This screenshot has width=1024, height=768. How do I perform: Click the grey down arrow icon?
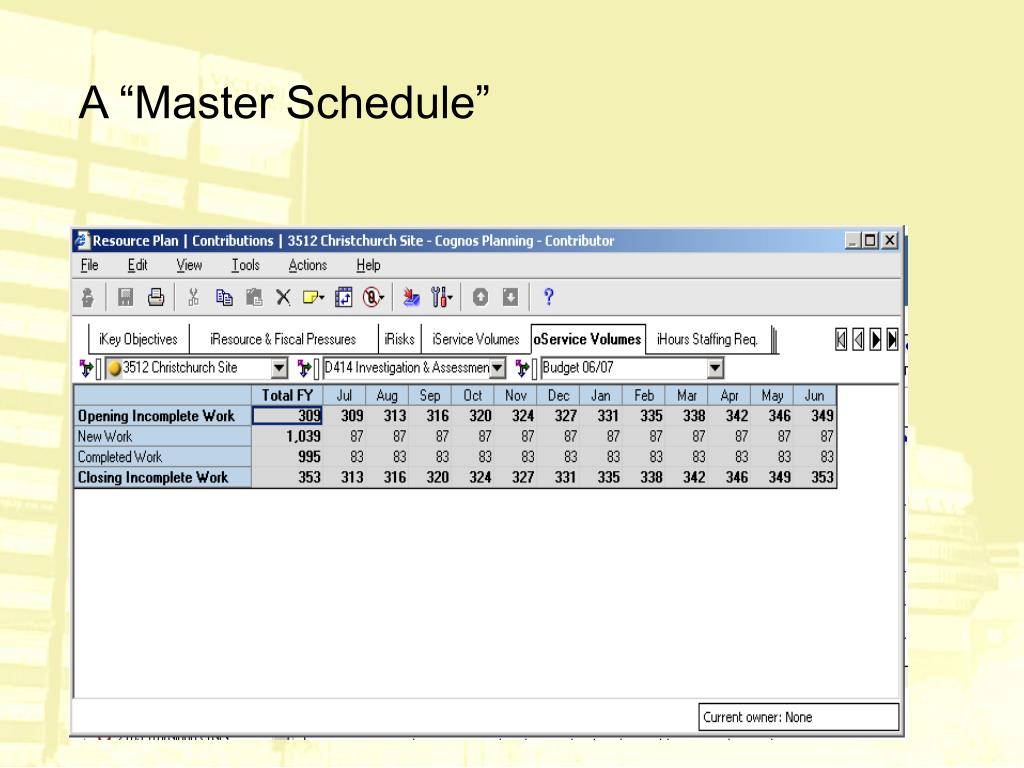pos(510,298)
